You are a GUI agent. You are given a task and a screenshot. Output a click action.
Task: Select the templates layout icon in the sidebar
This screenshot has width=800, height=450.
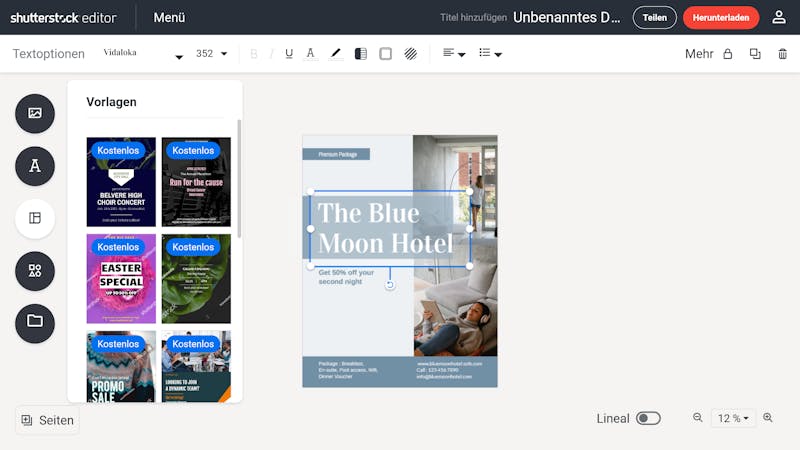(35, 218)
